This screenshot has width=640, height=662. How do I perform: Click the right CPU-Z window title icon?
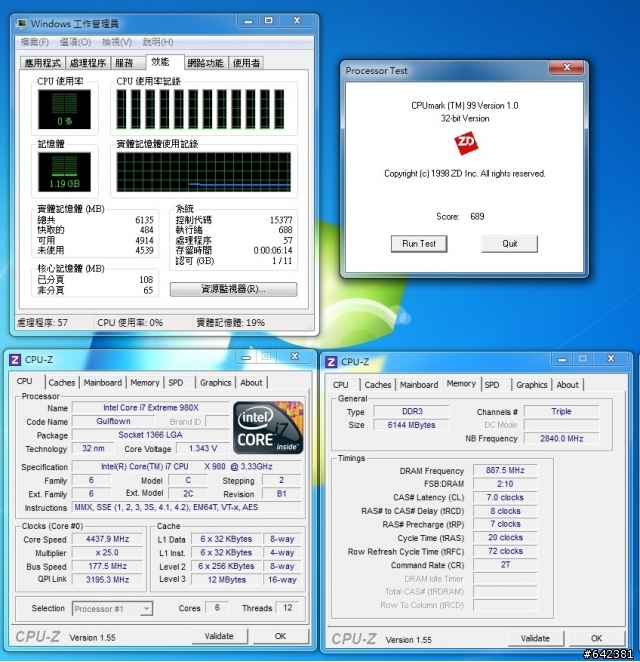[331, 362]
